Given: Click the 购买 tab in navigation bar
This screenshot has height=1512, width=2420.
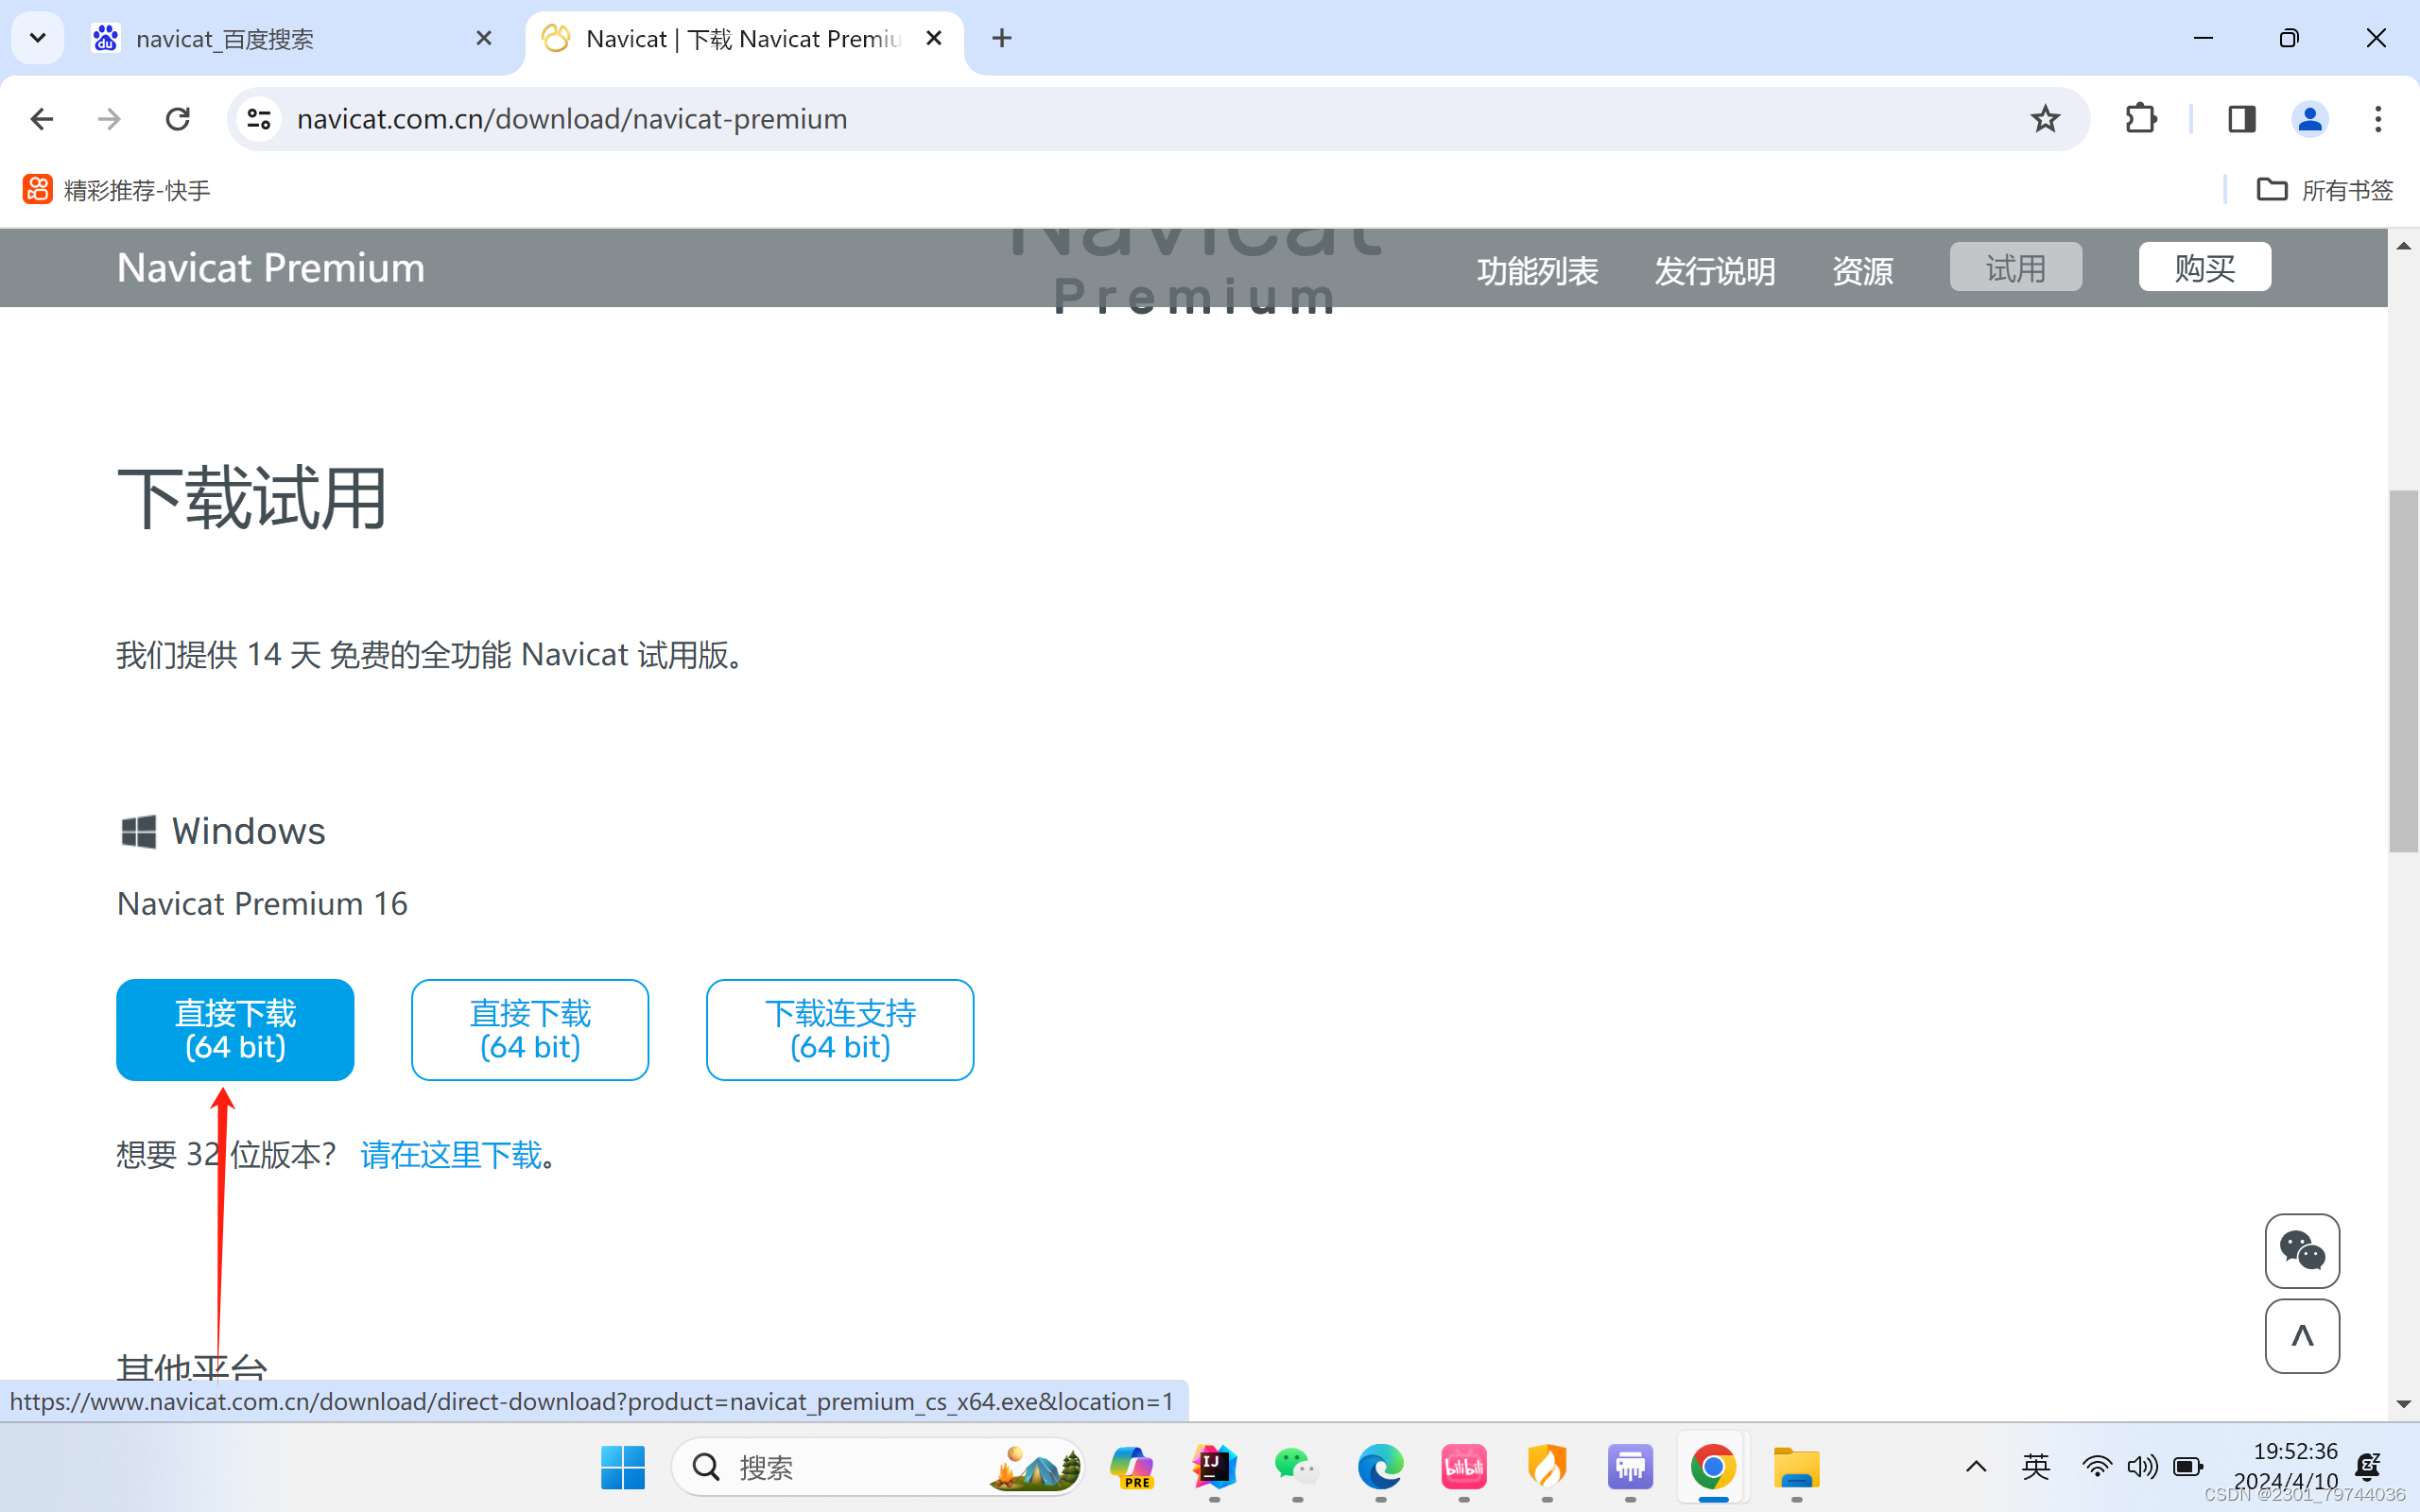Looking at the screenshot, I should [x=2204, y=266].
